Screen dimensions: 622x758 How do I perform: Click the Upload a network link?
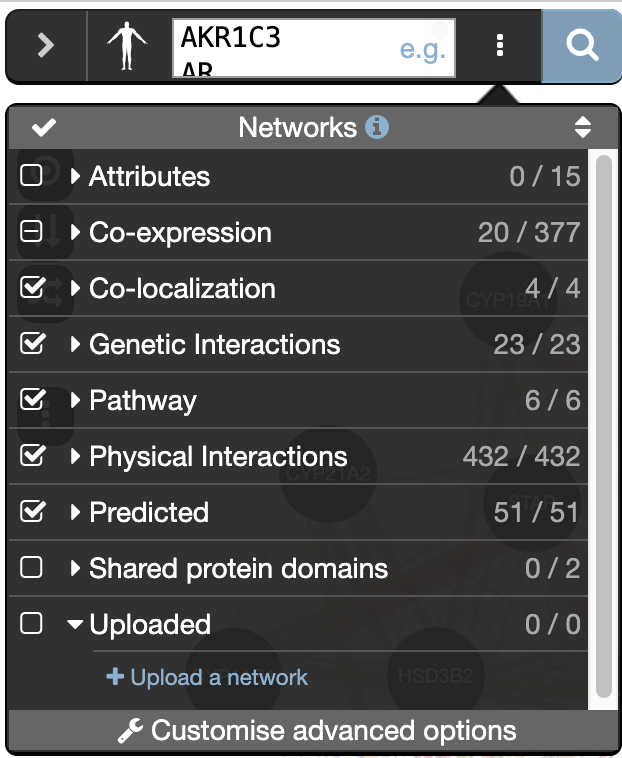coord(208,678)
